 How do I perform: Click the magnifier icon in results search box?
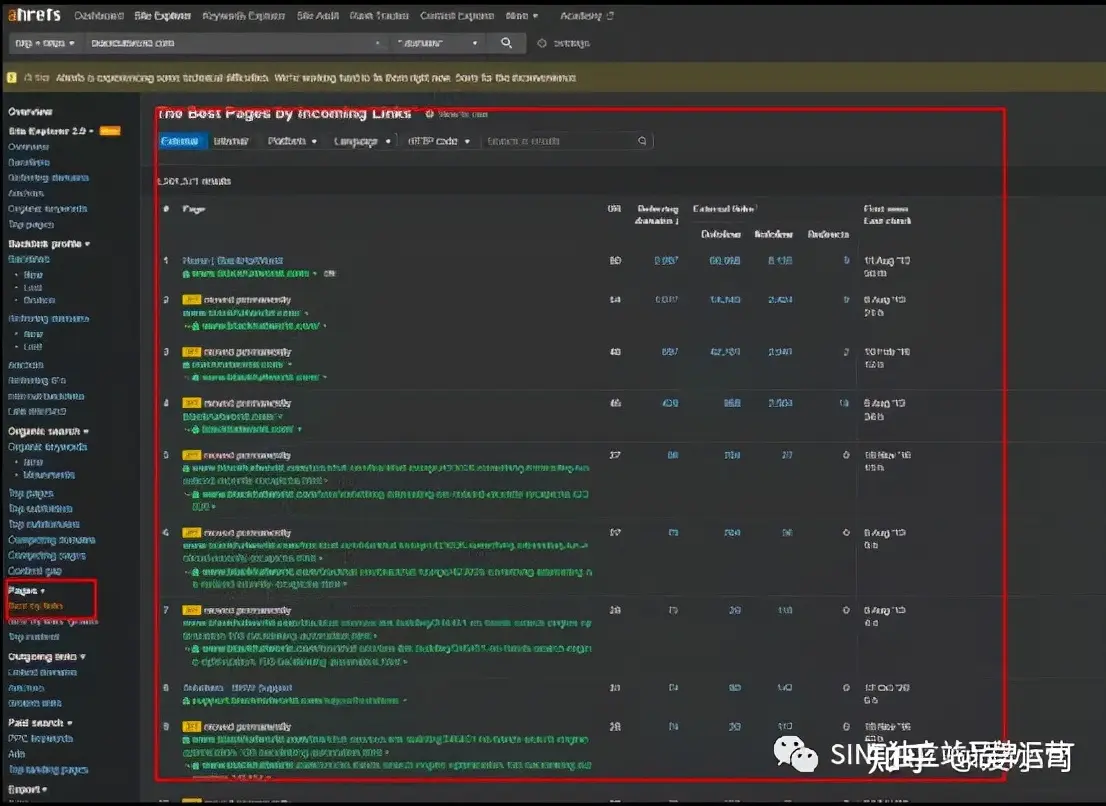click(x=642, y=141)
